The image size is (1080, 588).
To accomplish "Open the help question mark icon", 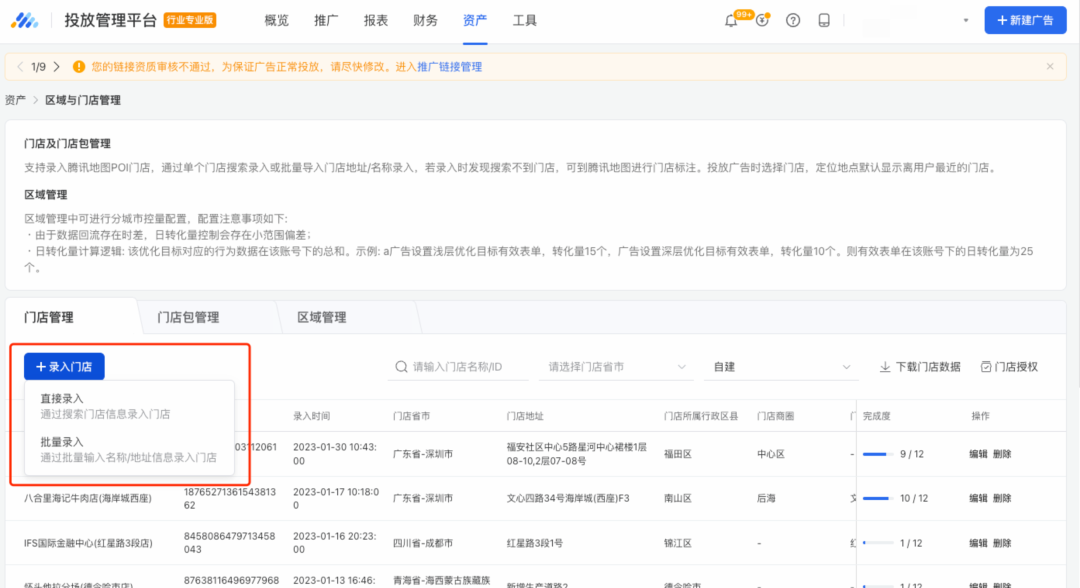I will [x=793, y=20].
